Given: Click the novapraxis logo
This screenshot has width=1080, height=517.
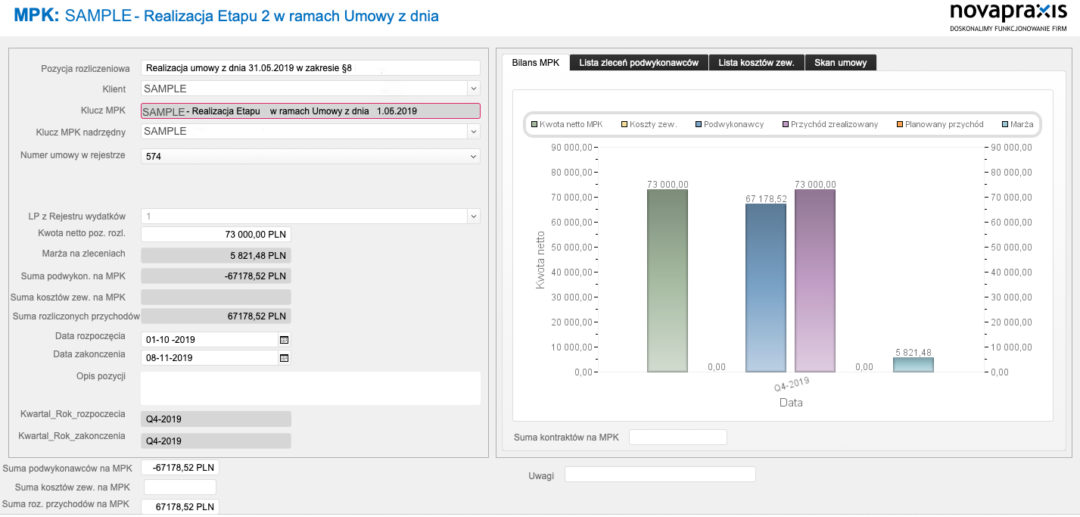Looking at the screenshot, I should click(1008, 17).
